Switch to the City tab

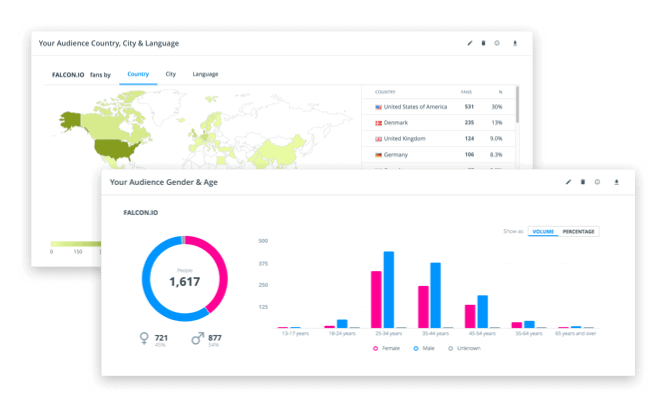171,74
